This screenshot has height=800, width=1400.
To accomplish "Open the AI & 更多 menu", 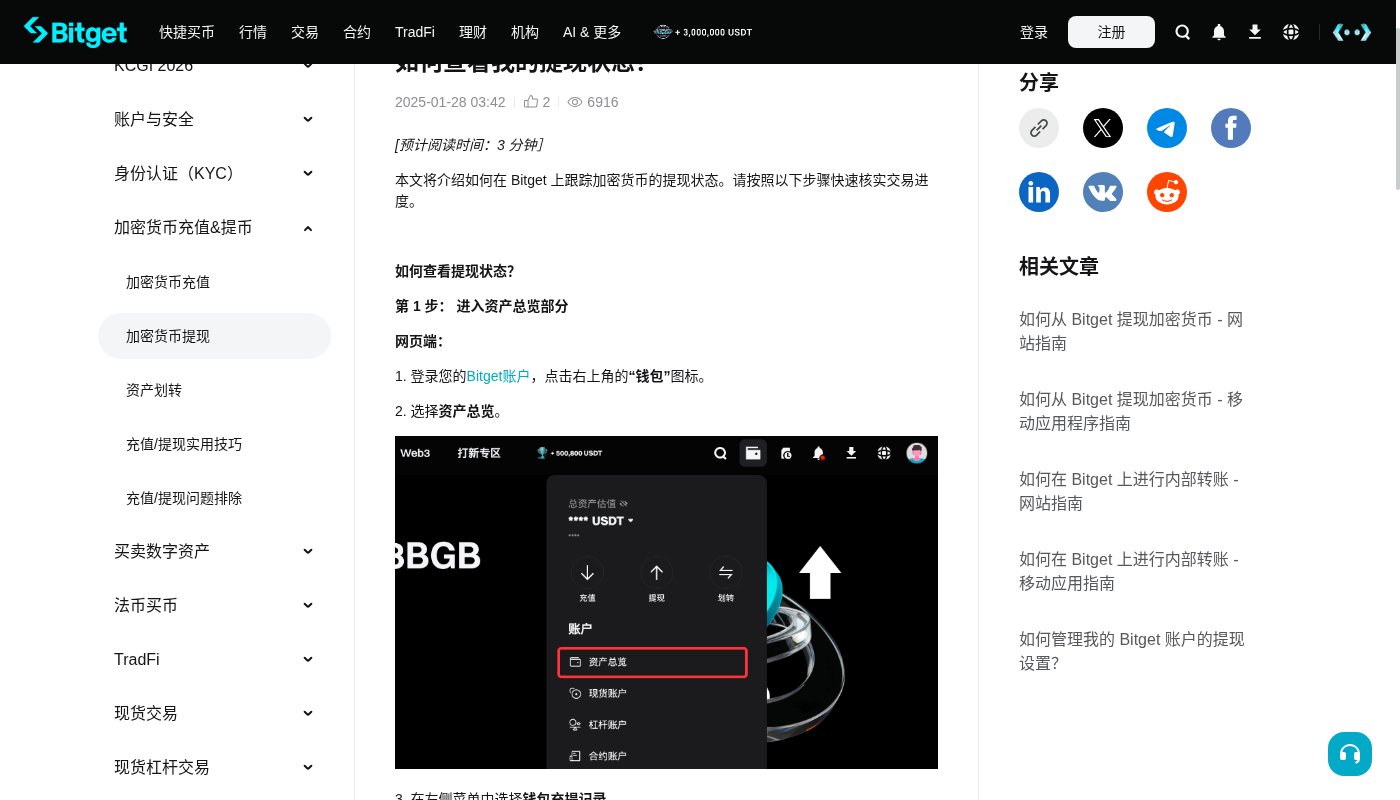I will click(x=592, y=32).
